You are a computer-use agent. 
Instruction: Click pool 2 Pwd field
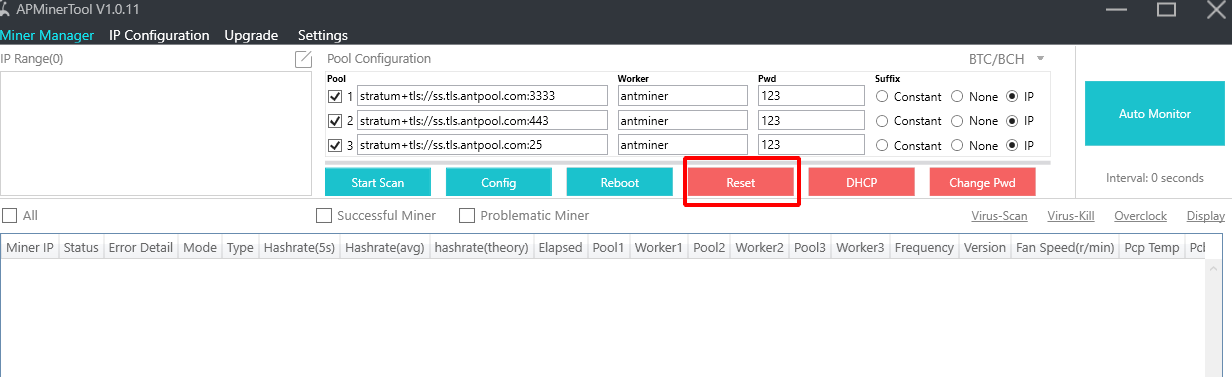point(811,120)
